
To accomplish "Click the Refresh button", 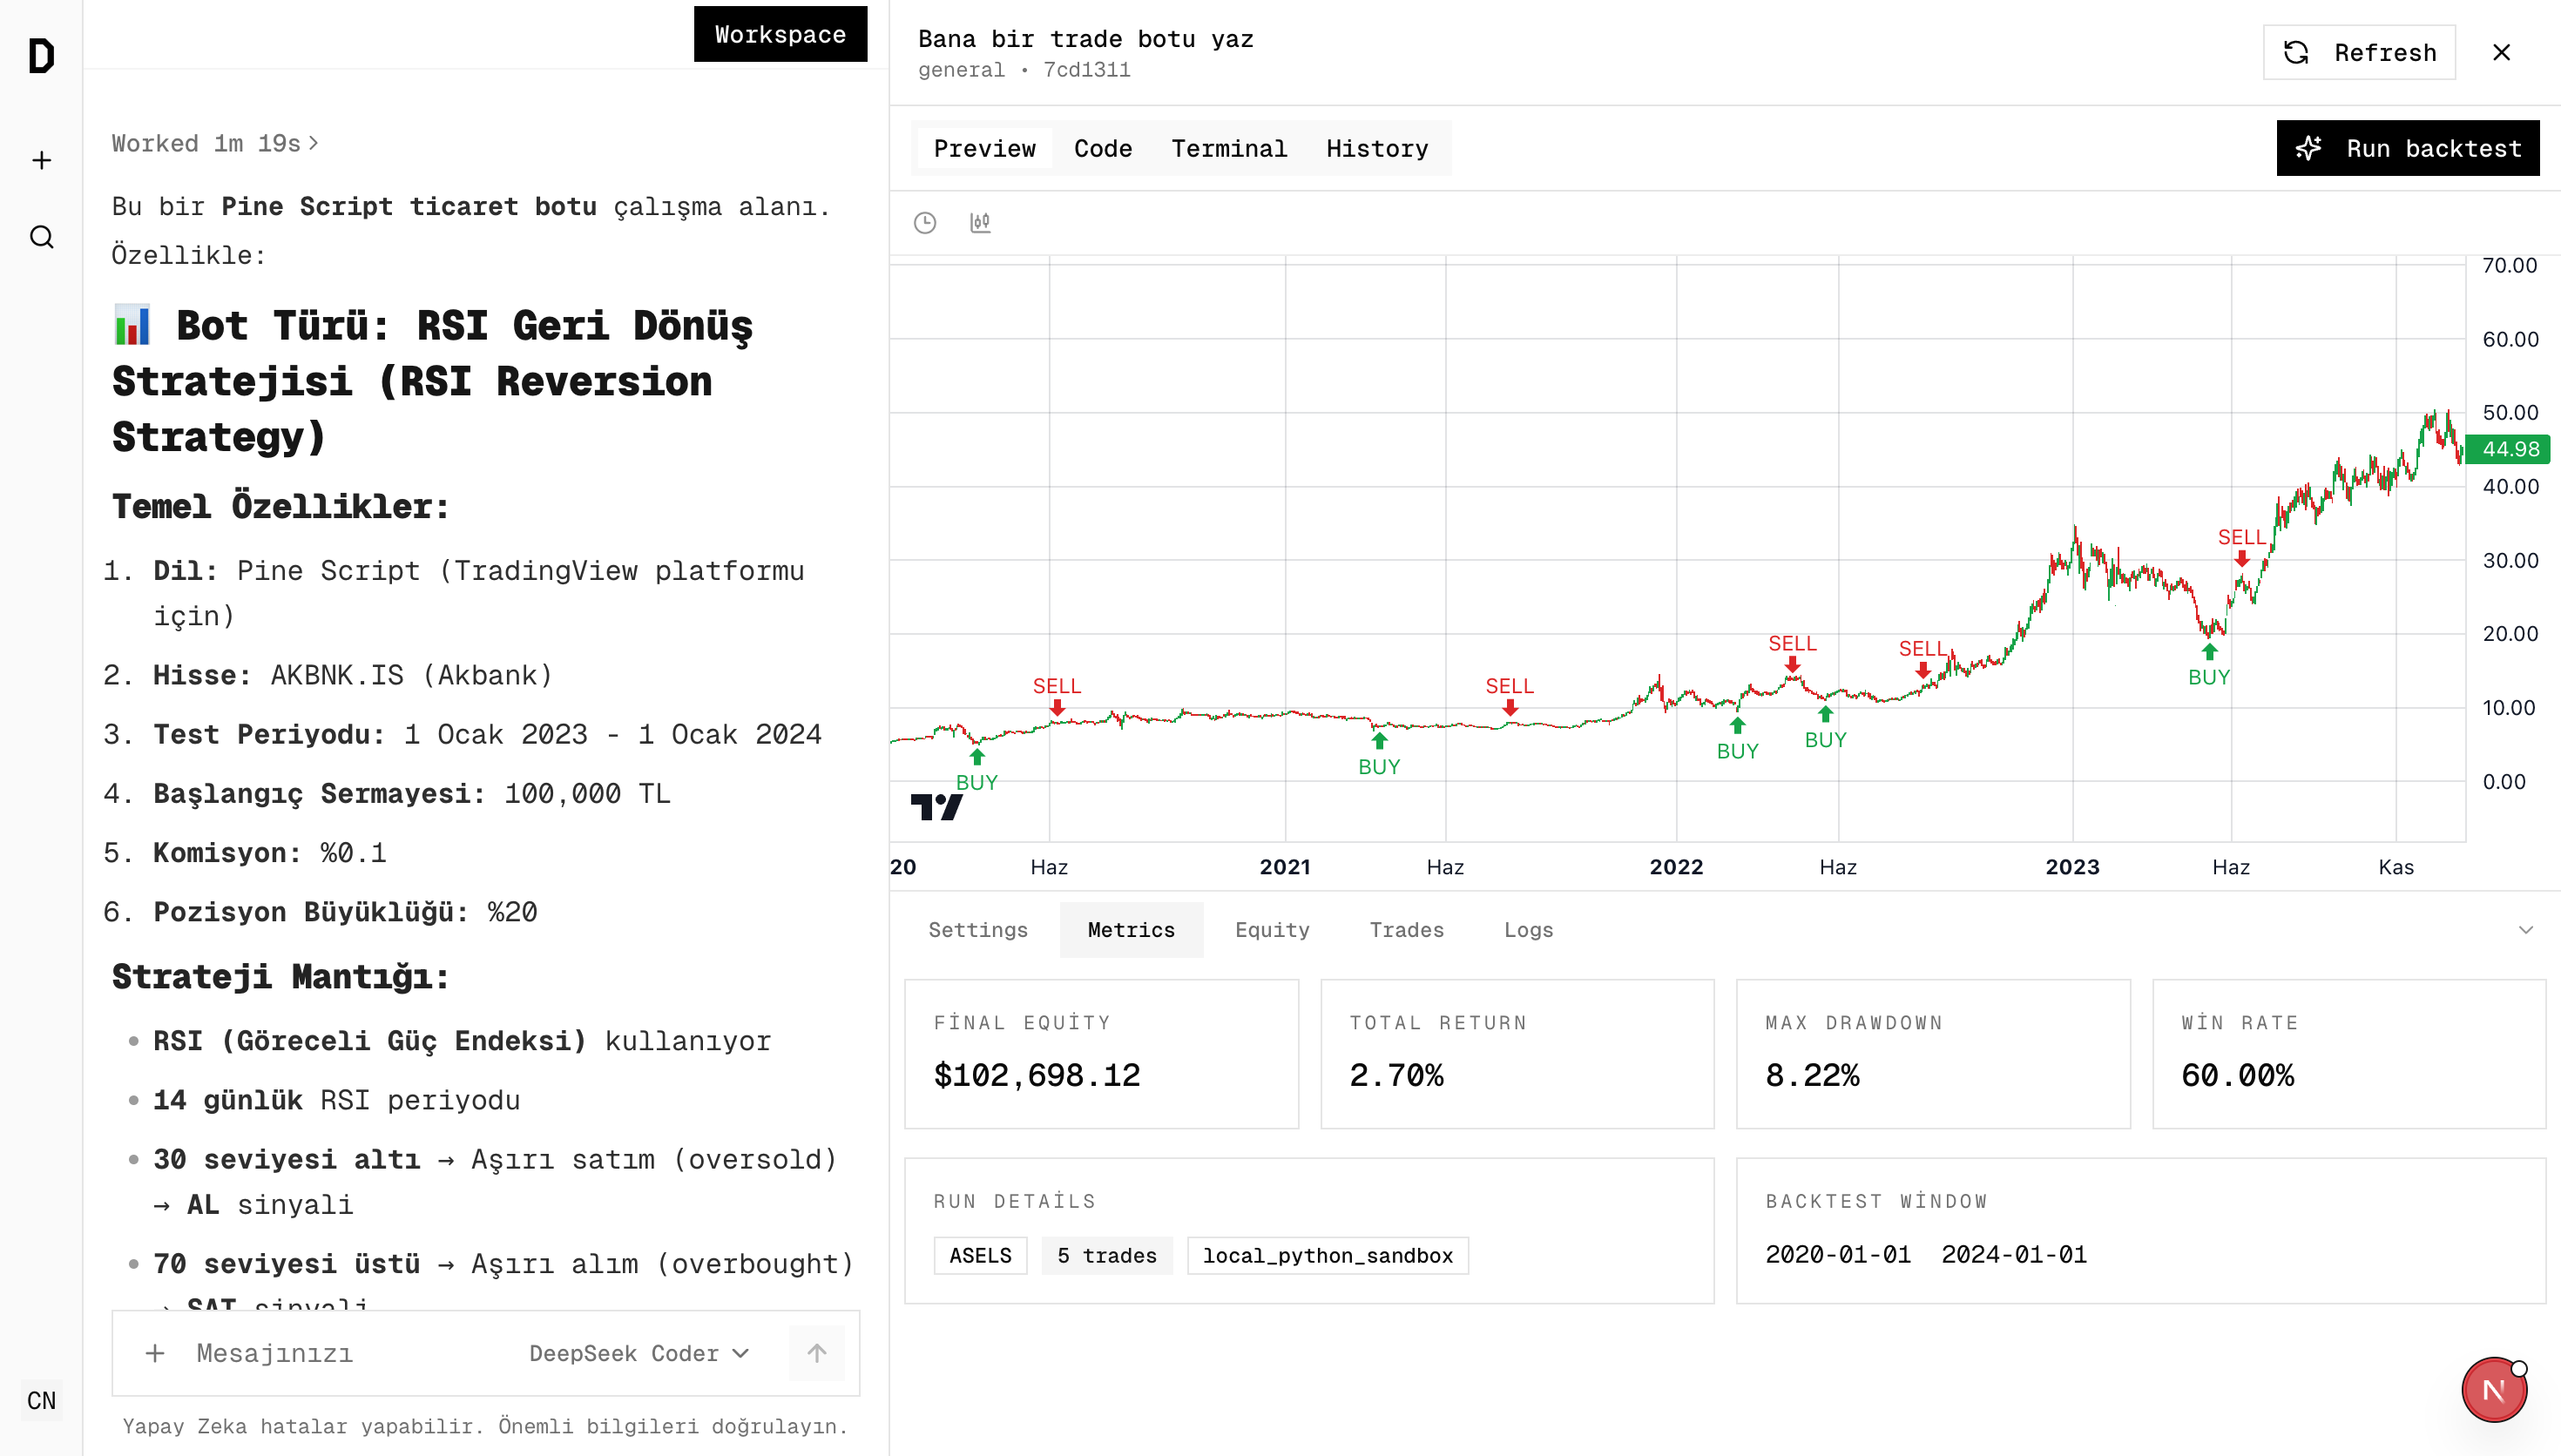I will [x=2359, y=53].
